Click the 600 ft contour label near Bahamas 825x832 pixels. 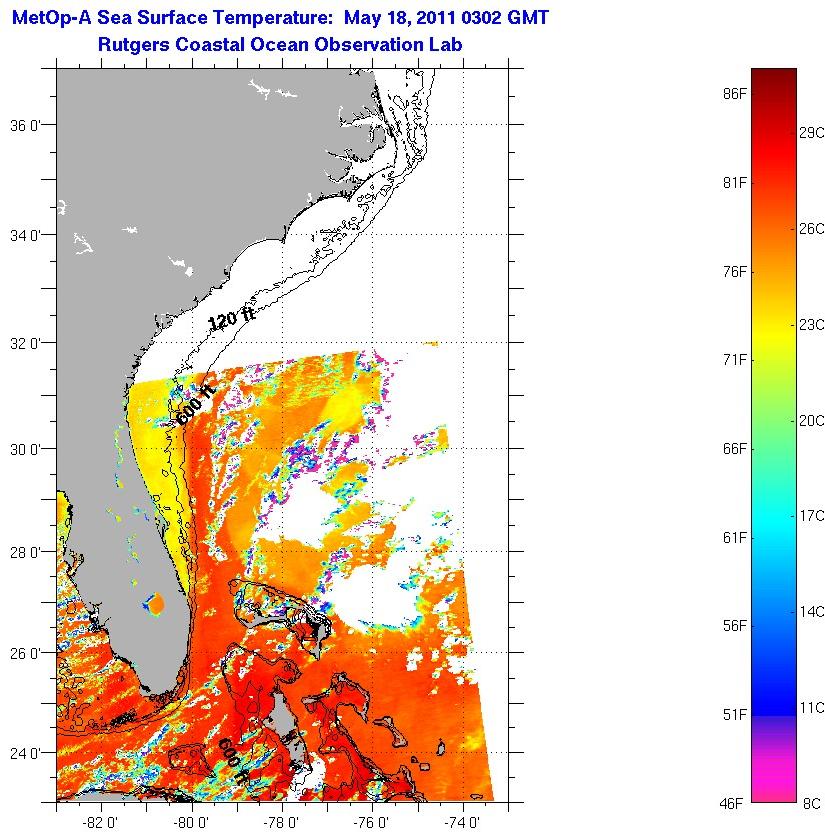coord(233,762)
